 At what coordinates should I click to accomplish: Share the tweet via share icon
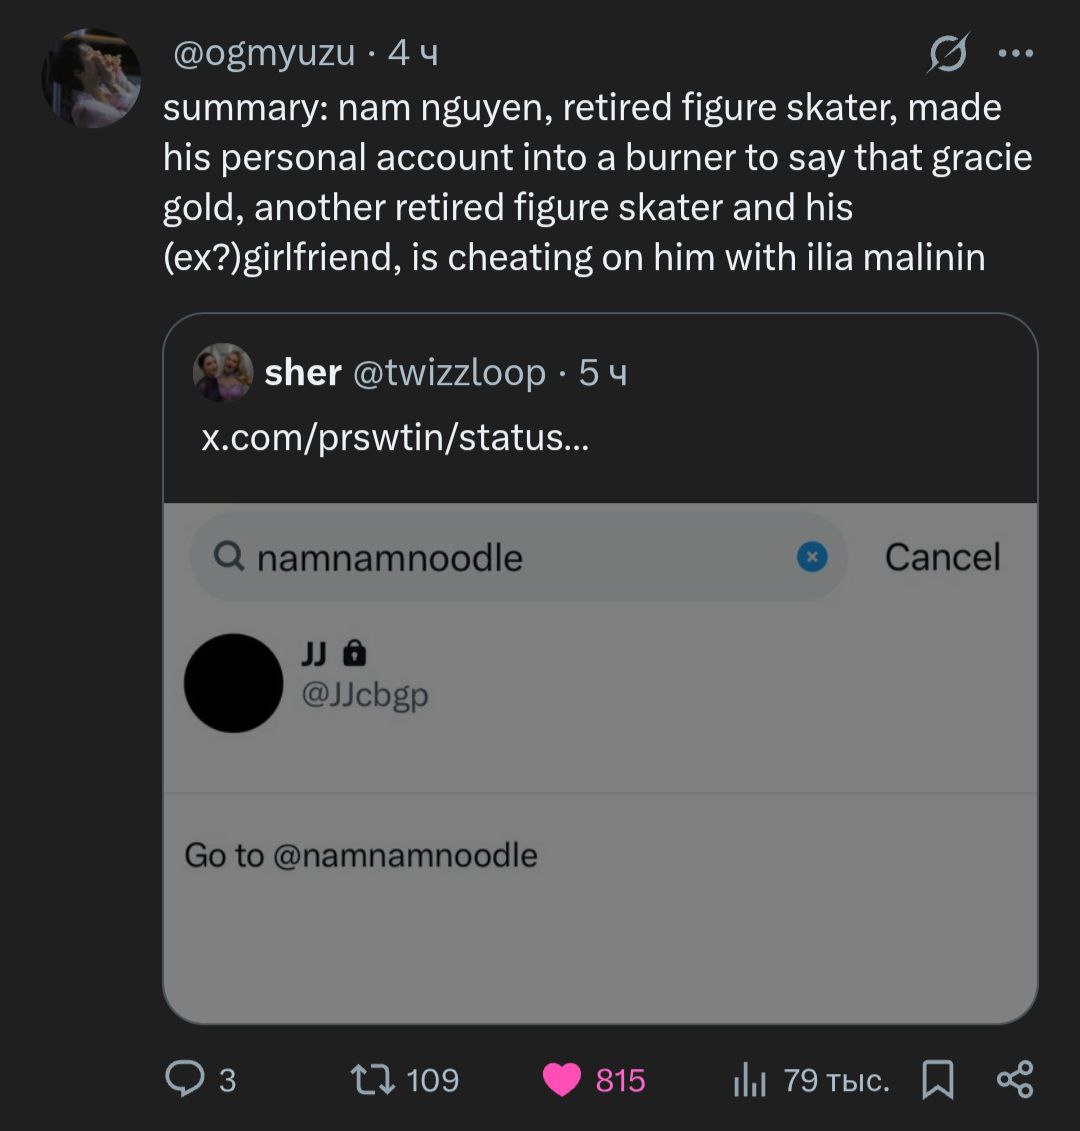1015,1080
